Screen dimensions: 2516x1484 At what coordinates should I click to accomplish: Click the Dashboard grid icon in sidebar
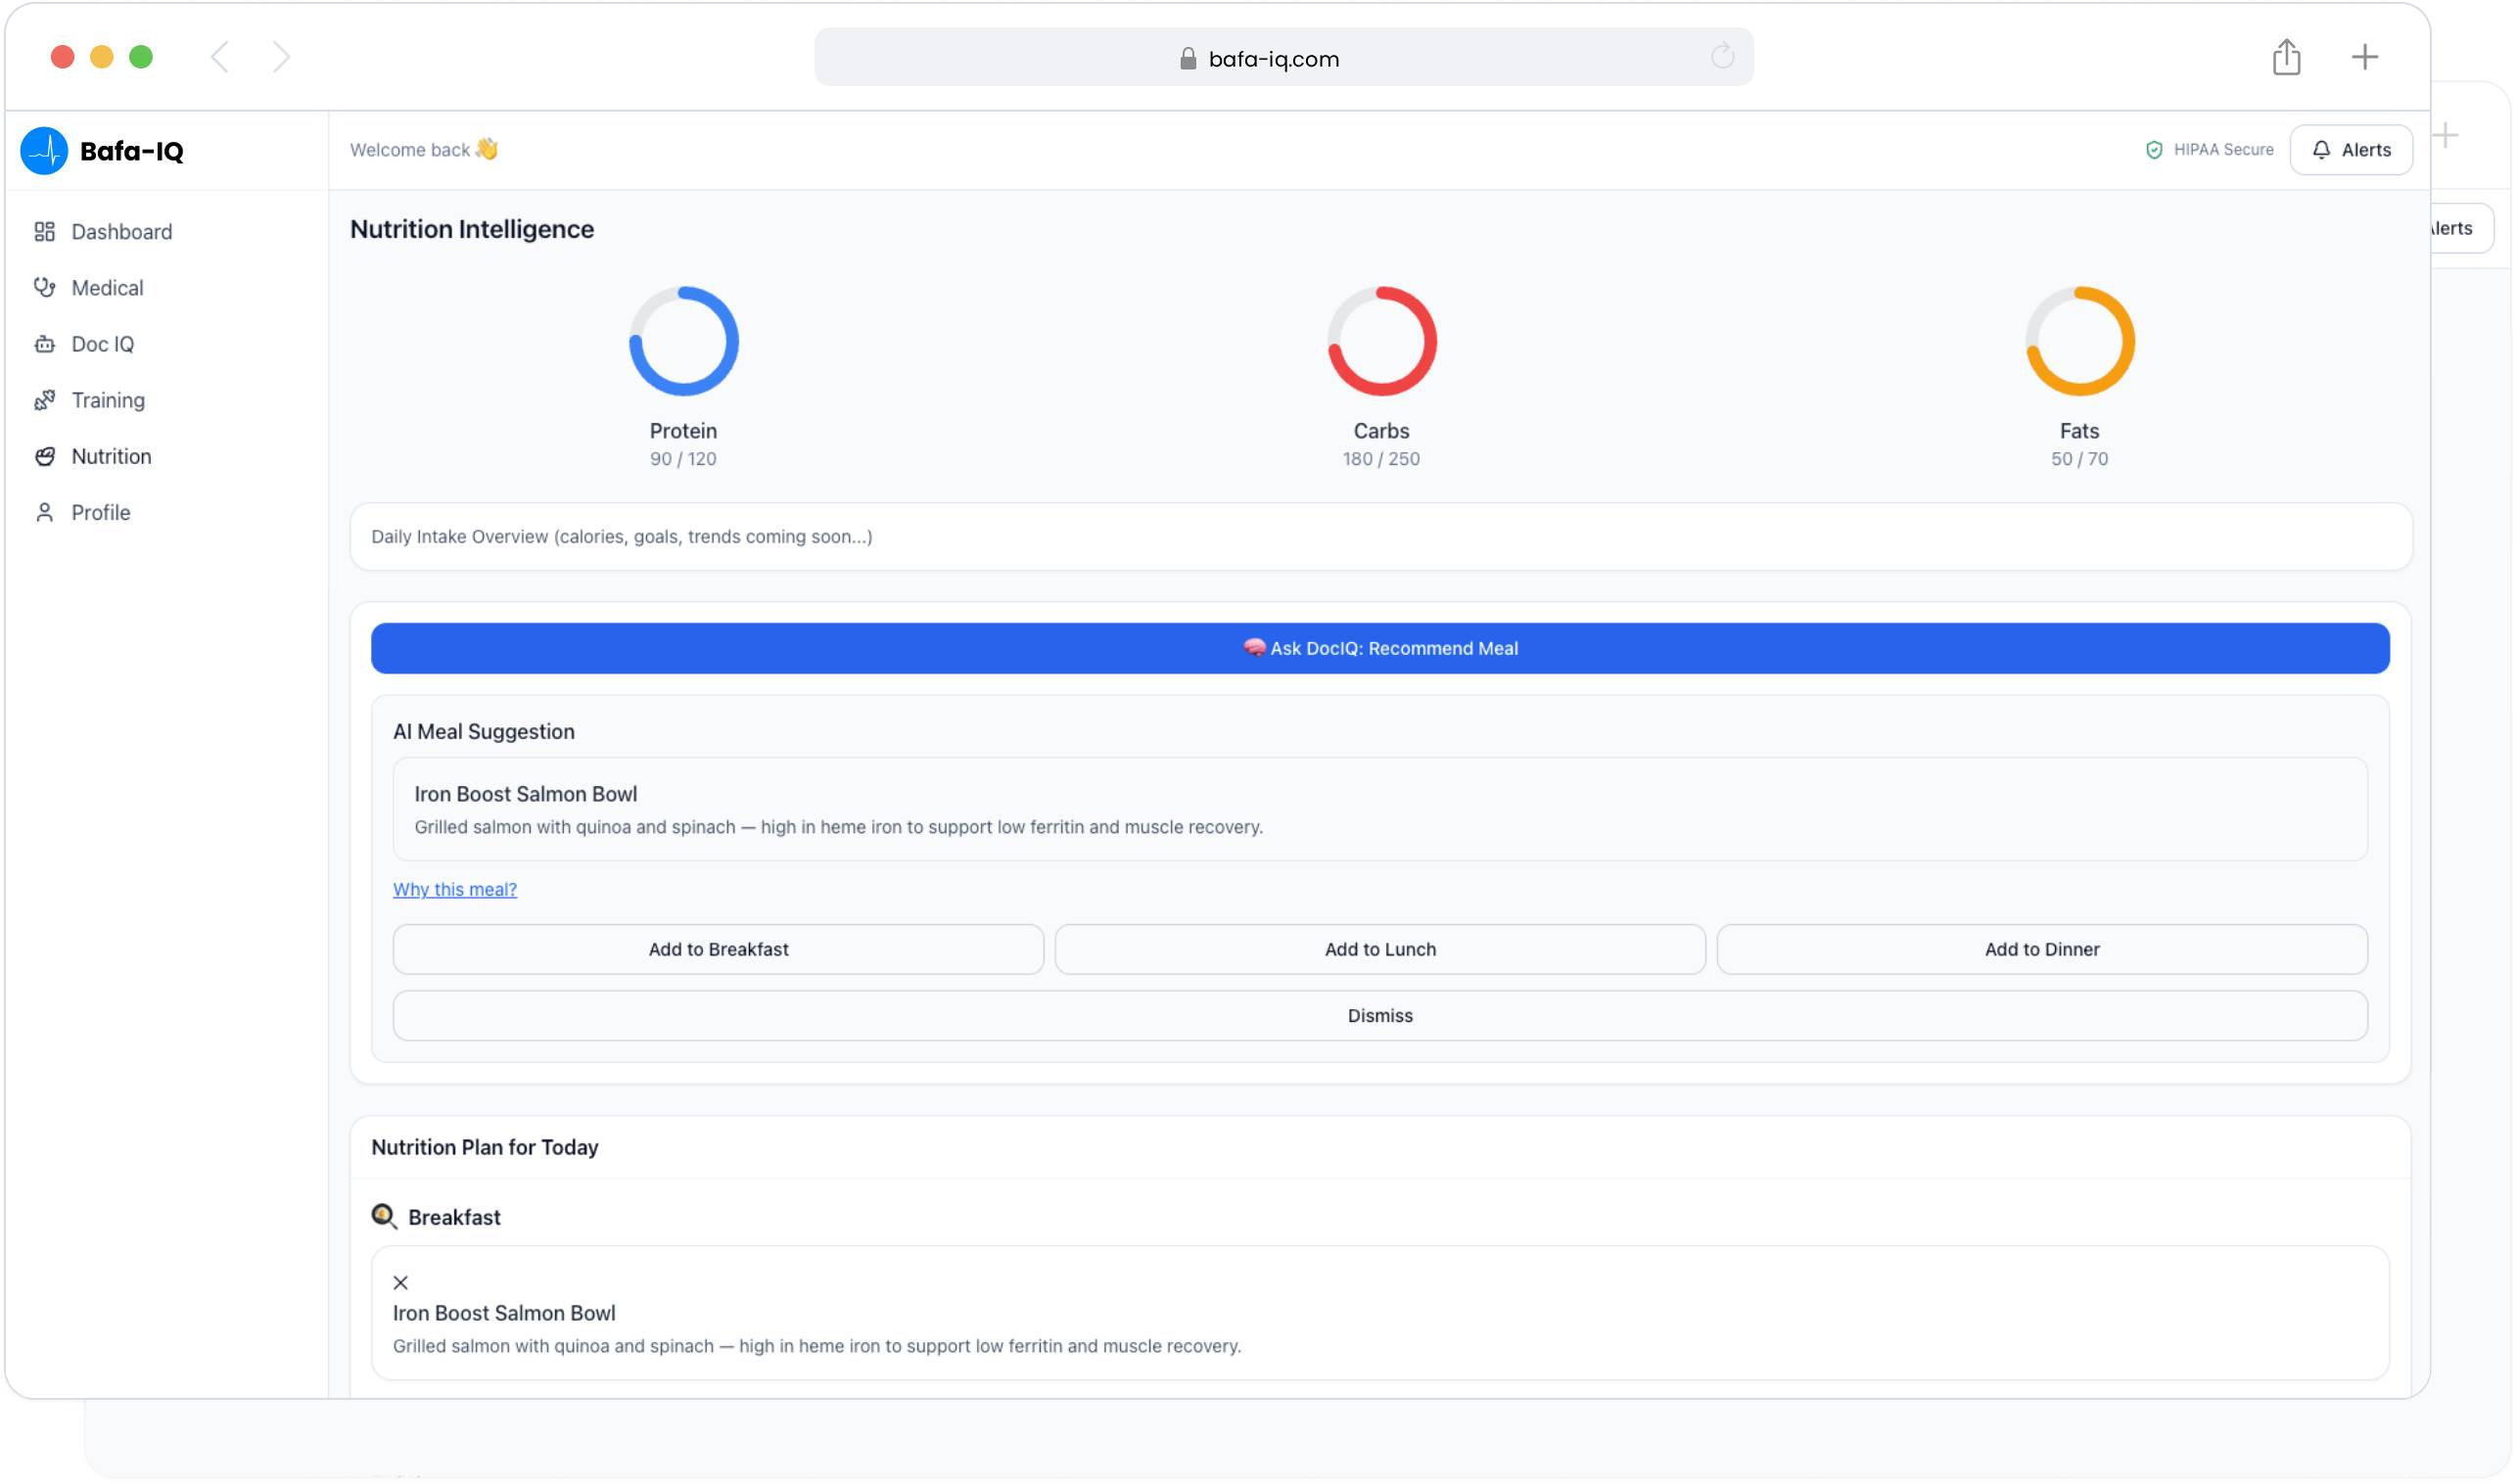(x=44, y=232)
